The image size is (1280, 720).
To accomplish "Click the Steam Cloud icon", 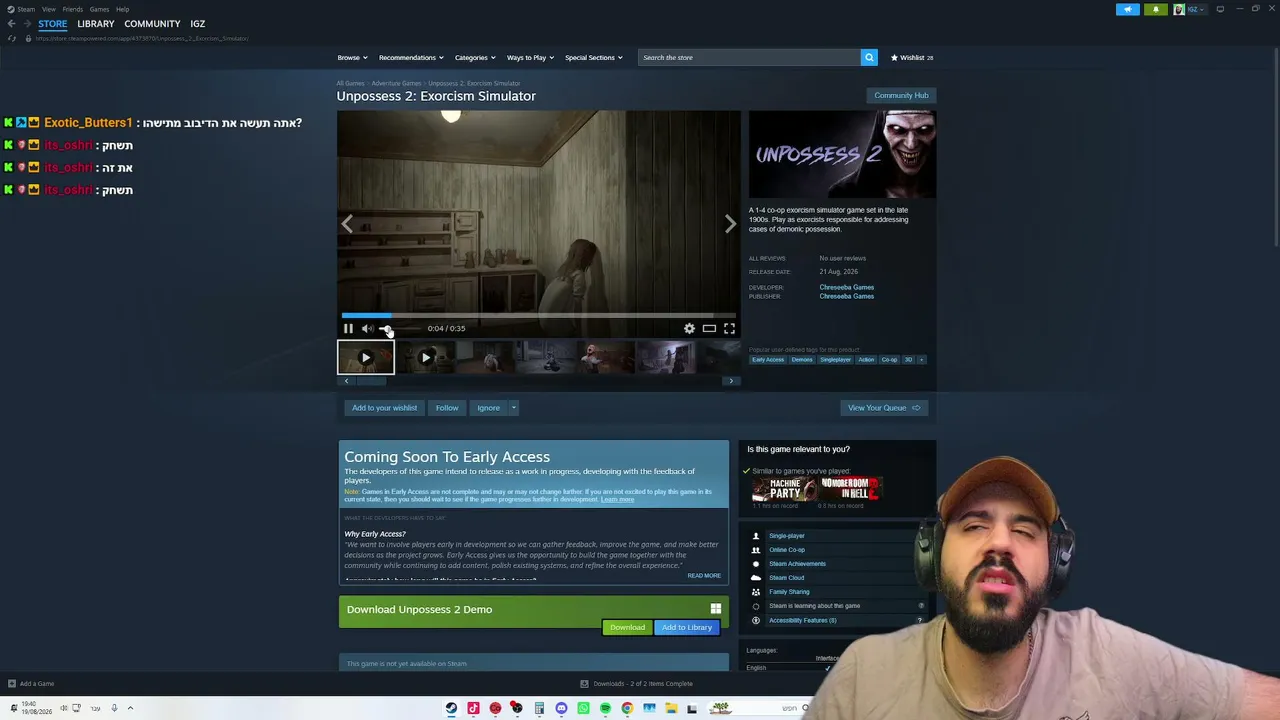I will coord(756,578).
